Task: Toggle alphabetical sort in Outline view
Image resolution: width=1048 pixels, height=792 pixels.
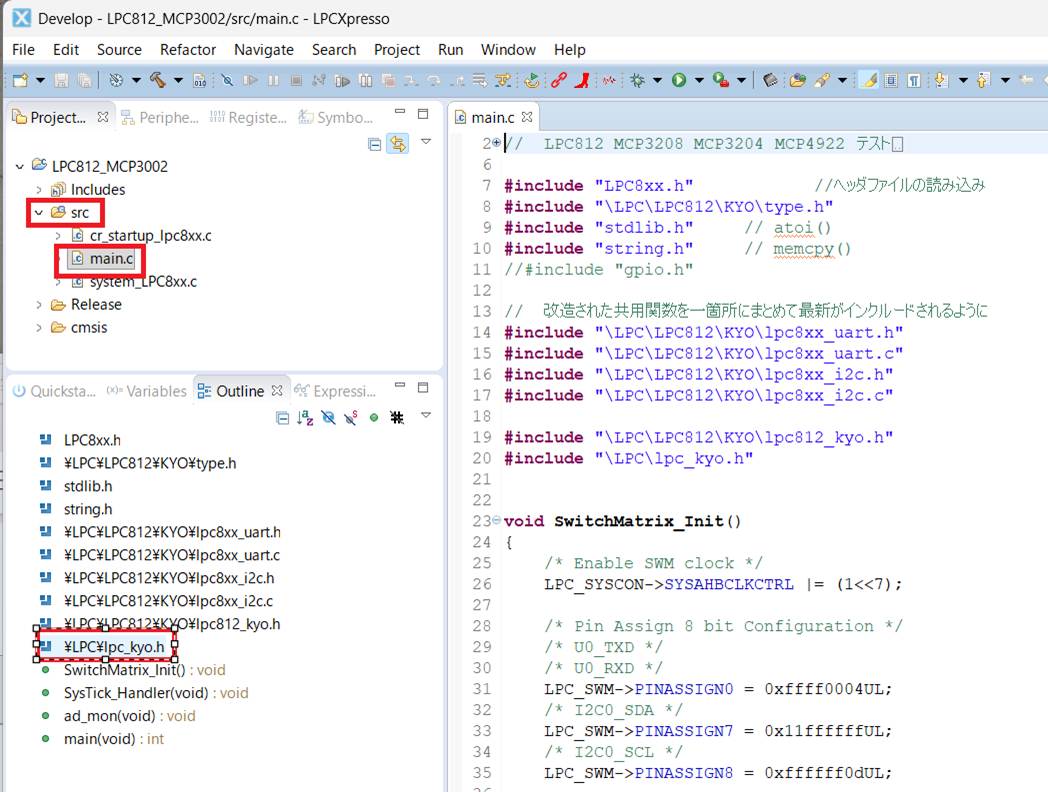Action: point(306,418)
